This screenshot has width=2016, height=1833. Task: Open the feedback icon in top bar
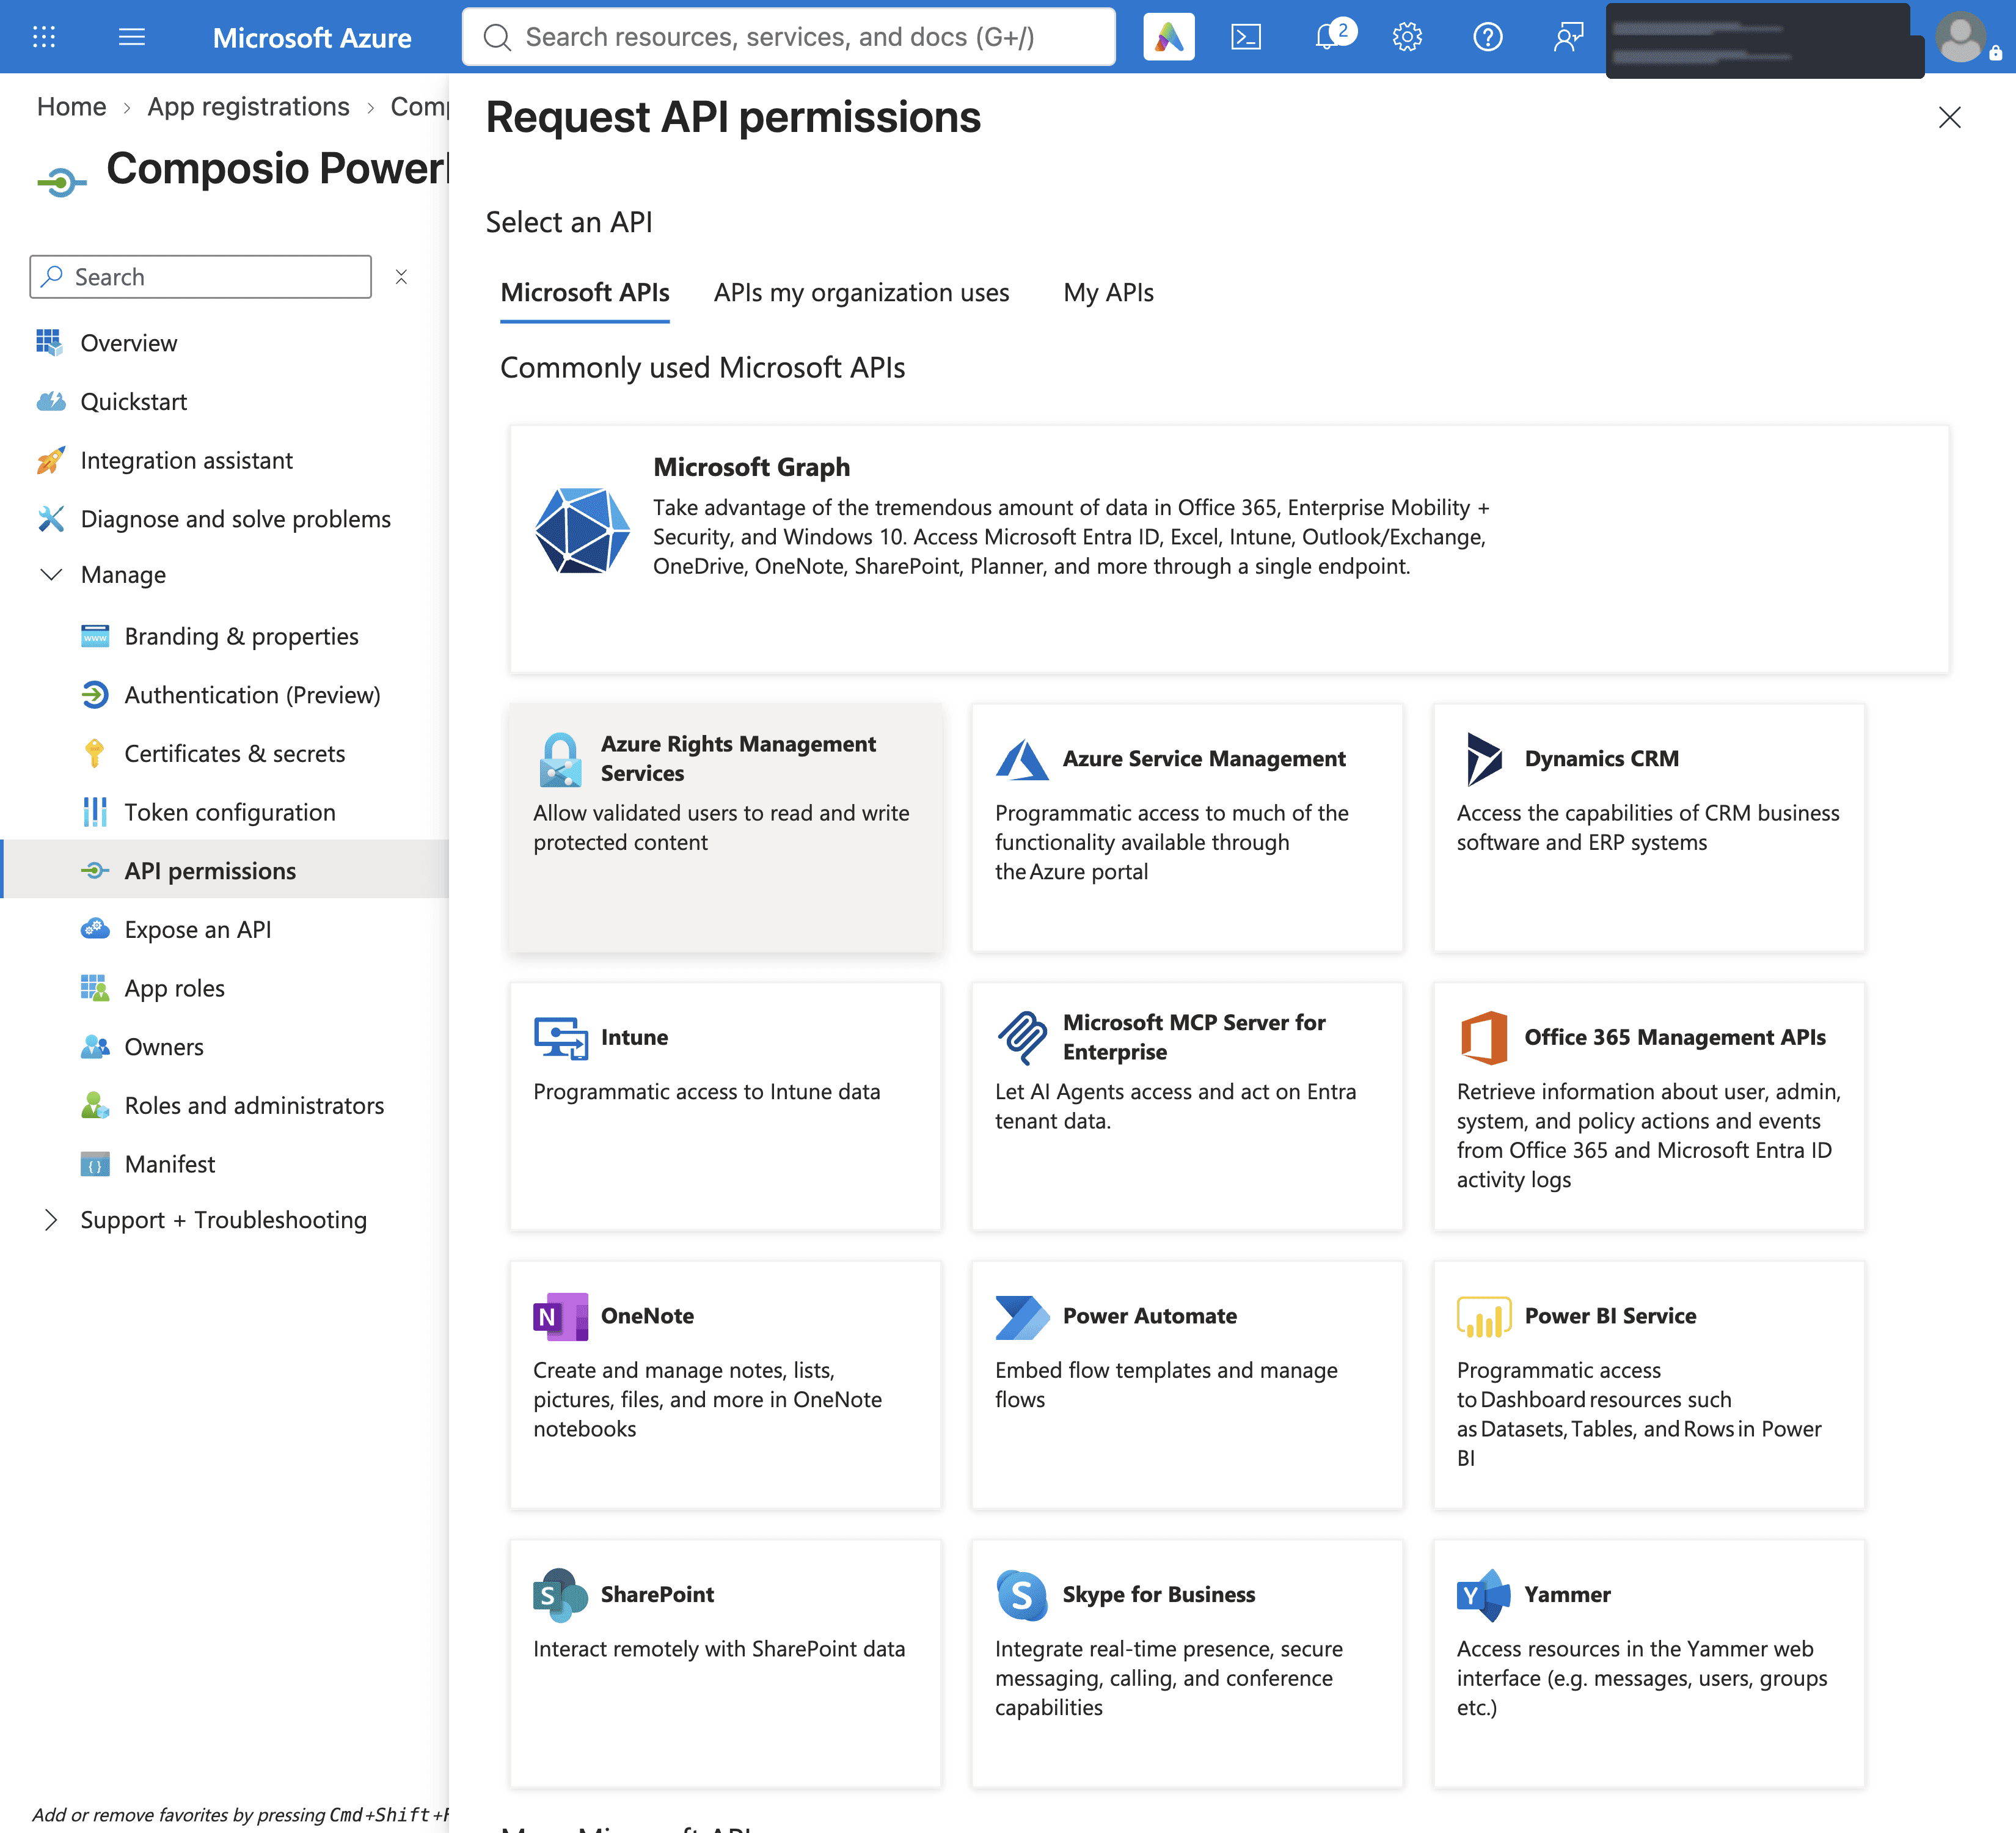pyautogui.click(x=1568, y=37)
